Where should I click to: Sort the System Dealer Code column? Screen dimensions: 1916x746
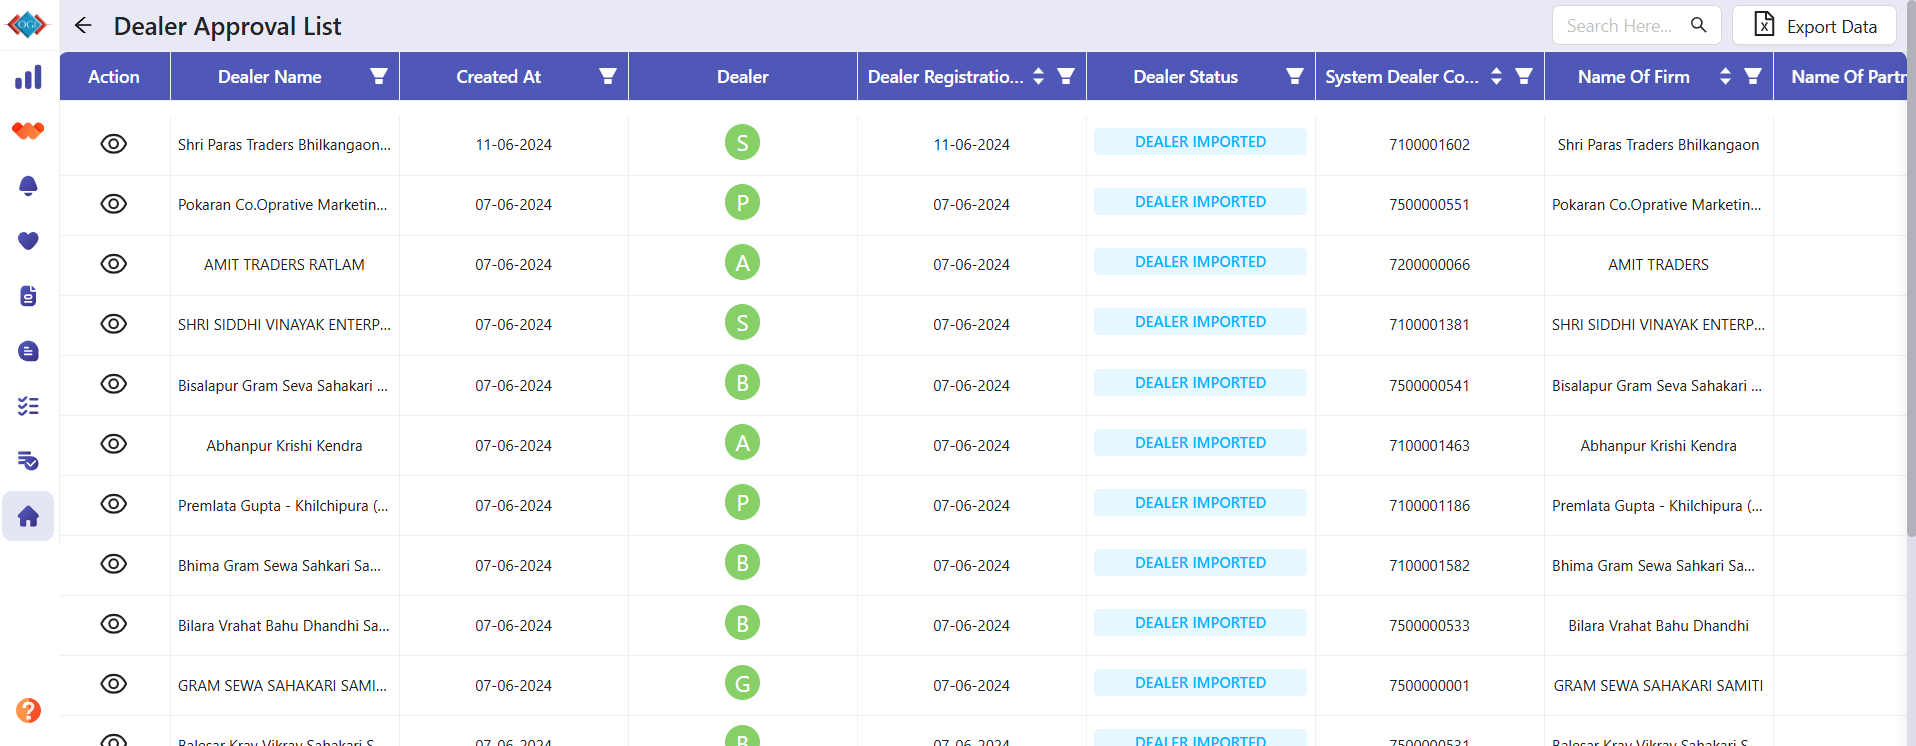pyautogui.click(x=1497, y=76)
